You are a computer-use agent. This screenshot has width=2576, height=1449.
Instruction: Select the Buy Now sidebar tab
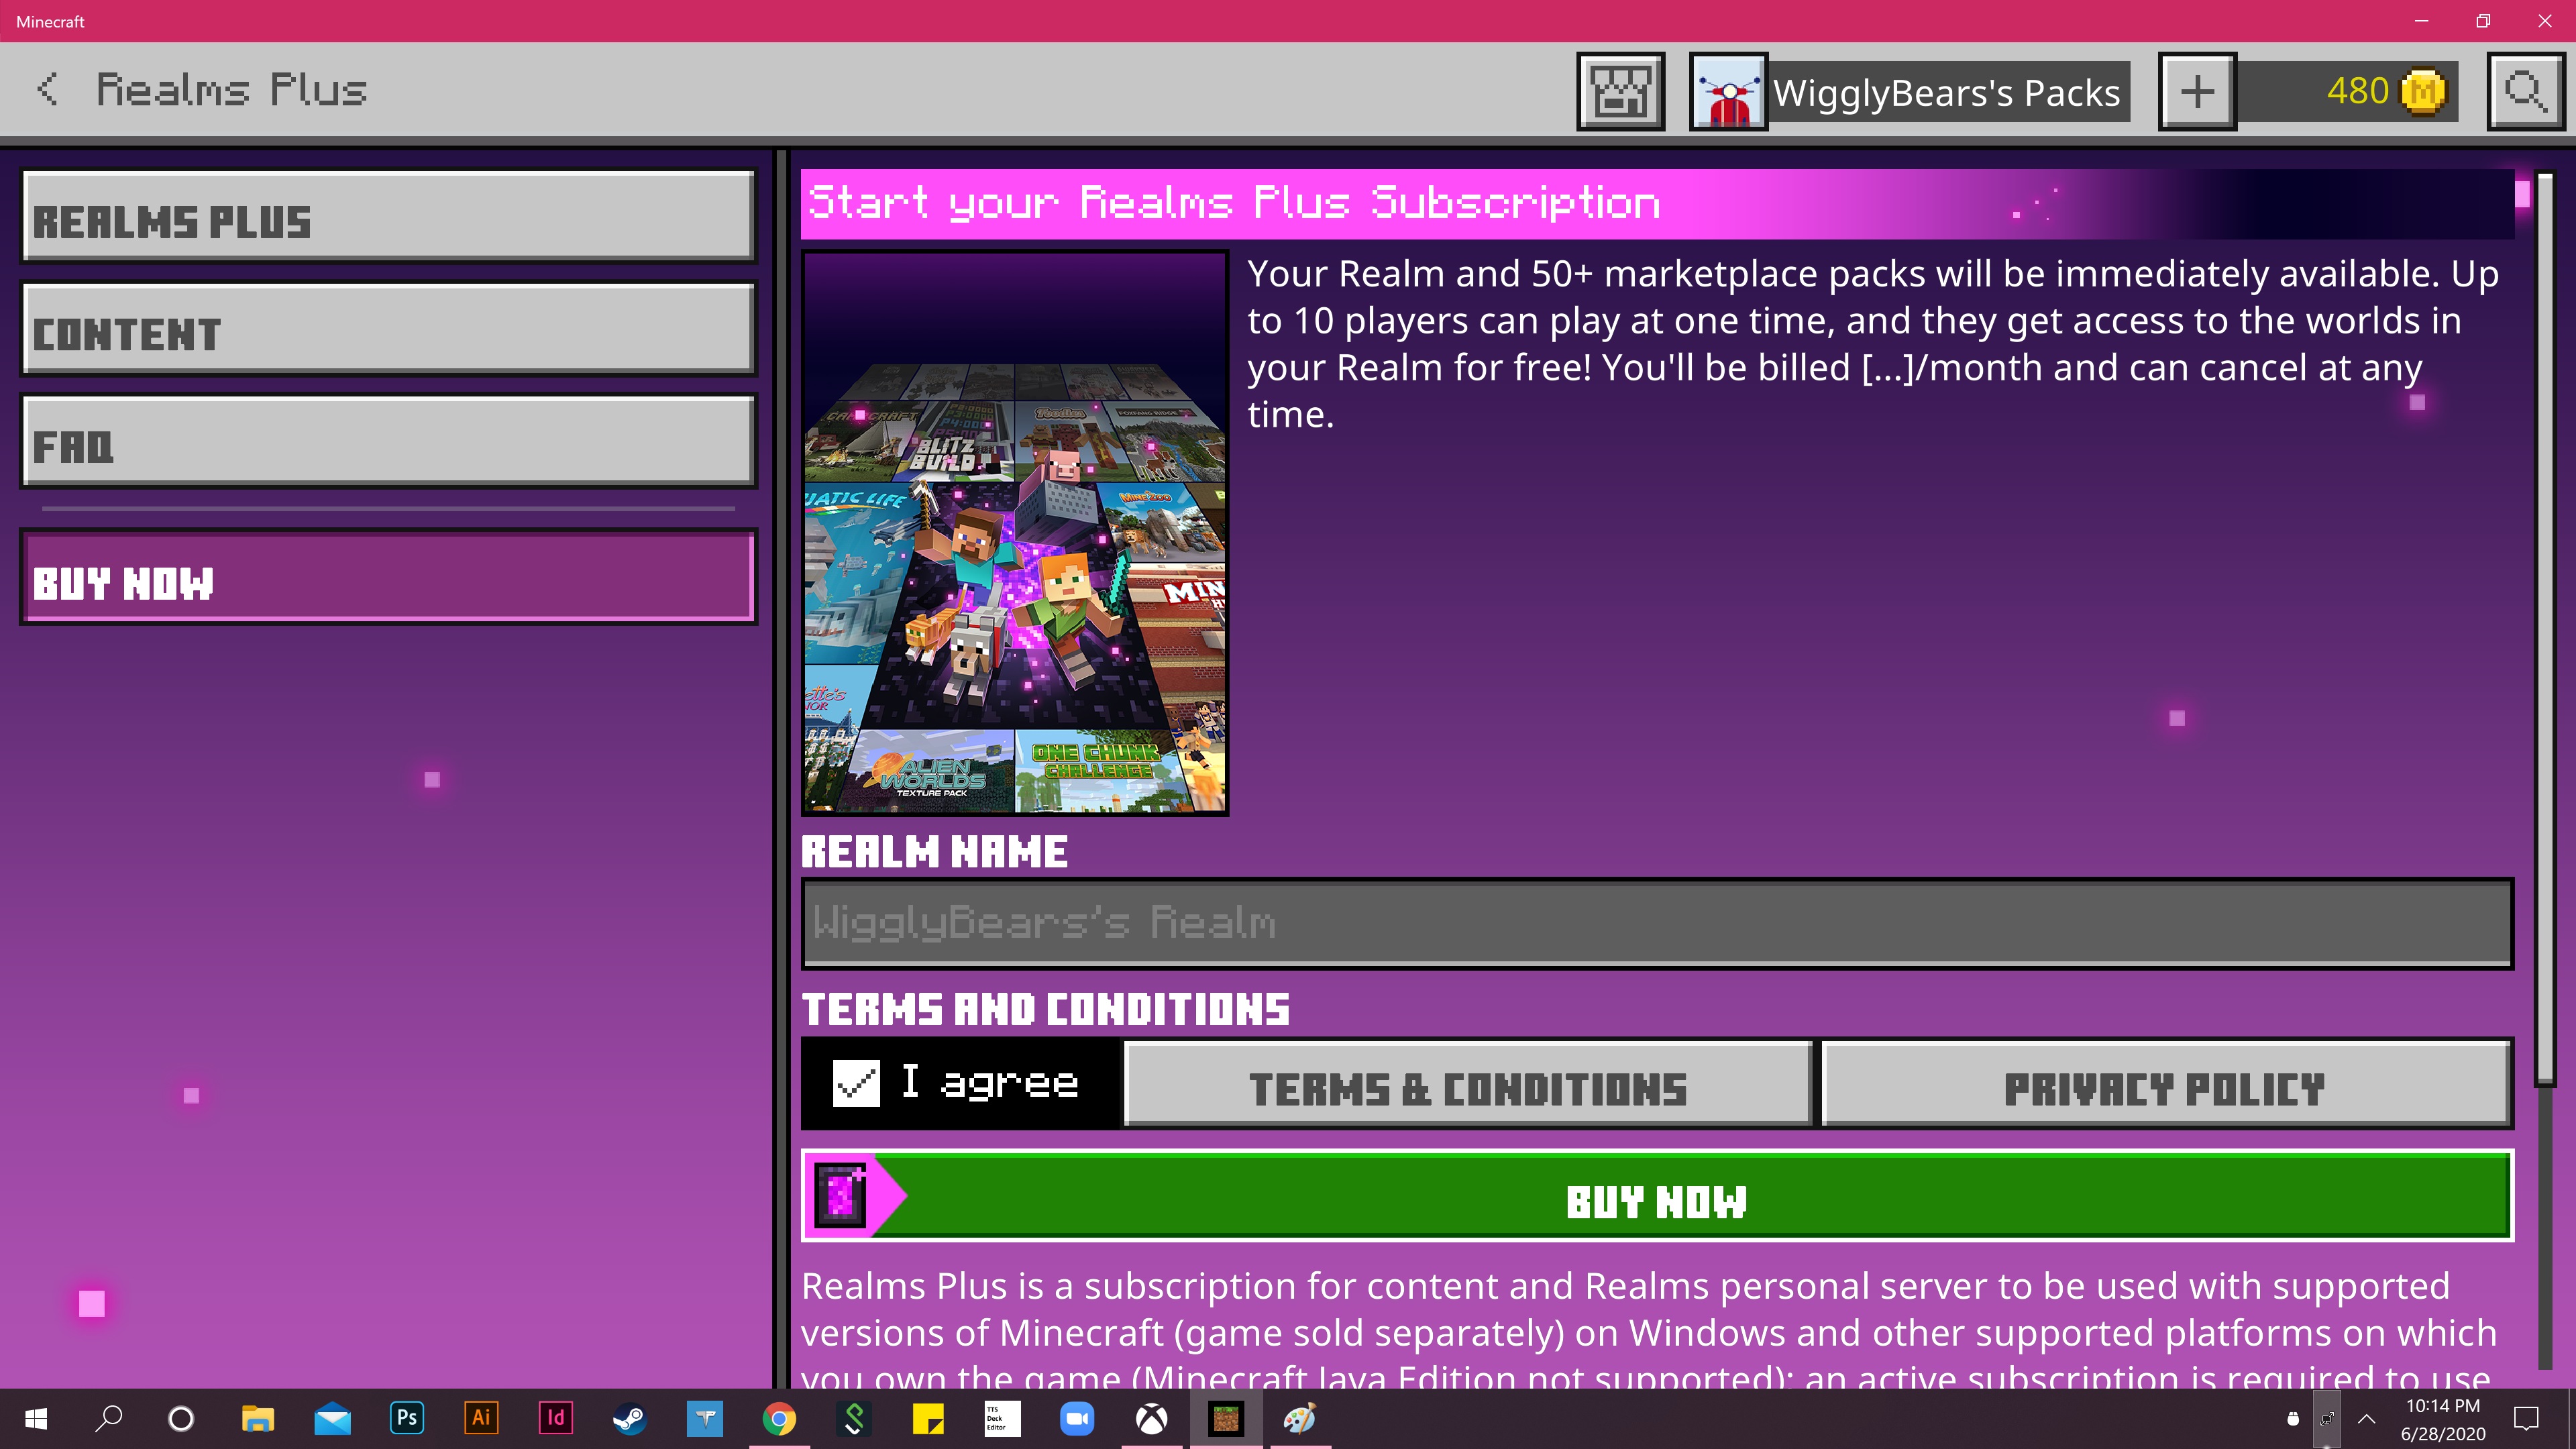(x=388, y=578)
